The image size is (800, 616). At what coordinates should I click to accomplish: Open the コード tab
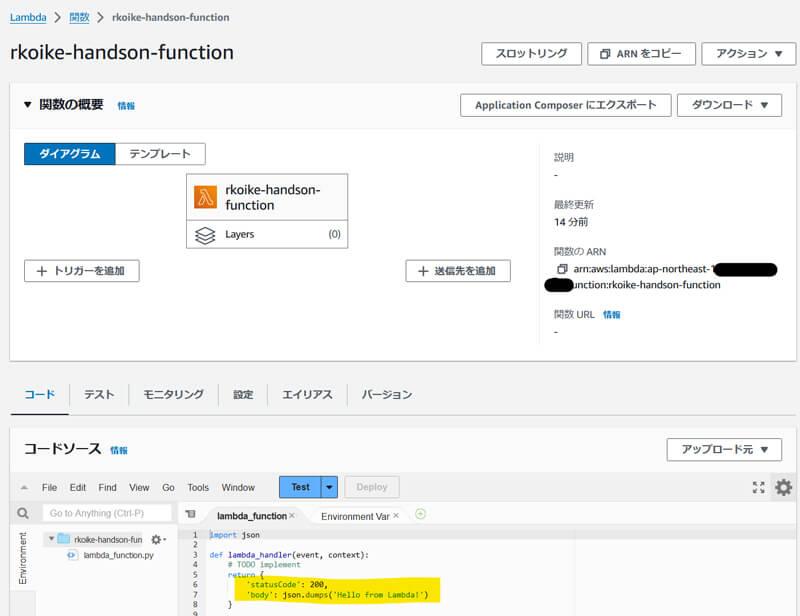tap(40, 395)
